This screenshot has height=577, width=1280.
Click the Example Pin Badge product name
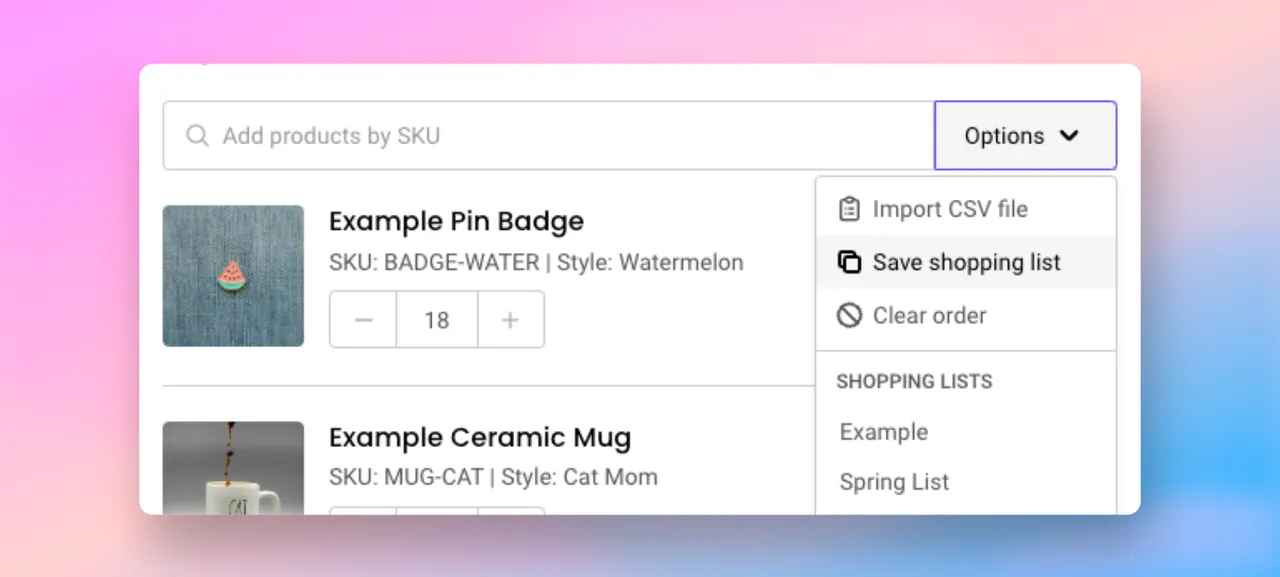coord(456,220)
